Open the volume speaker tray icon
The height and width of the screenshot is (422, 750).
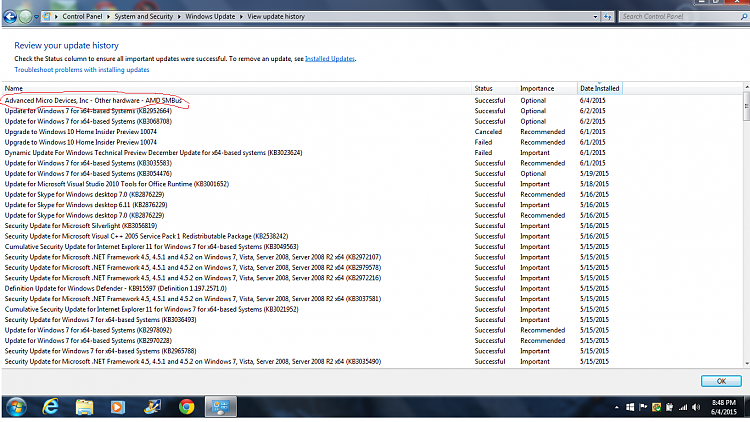696,407
